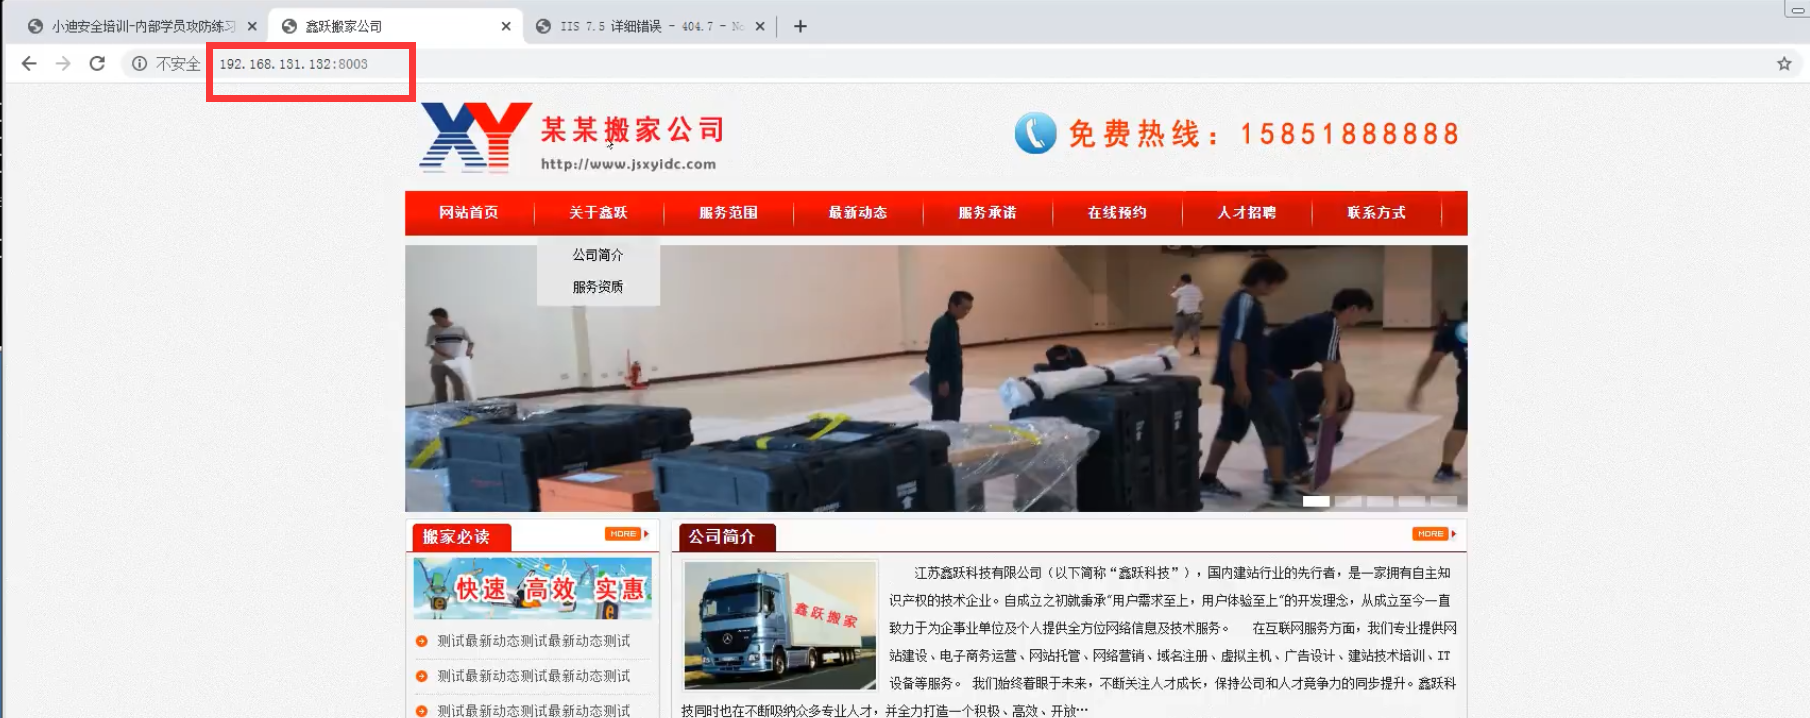Click MORE button beside 搬家必读
This screenshot has height=718, width=1810.
(625, 534)
